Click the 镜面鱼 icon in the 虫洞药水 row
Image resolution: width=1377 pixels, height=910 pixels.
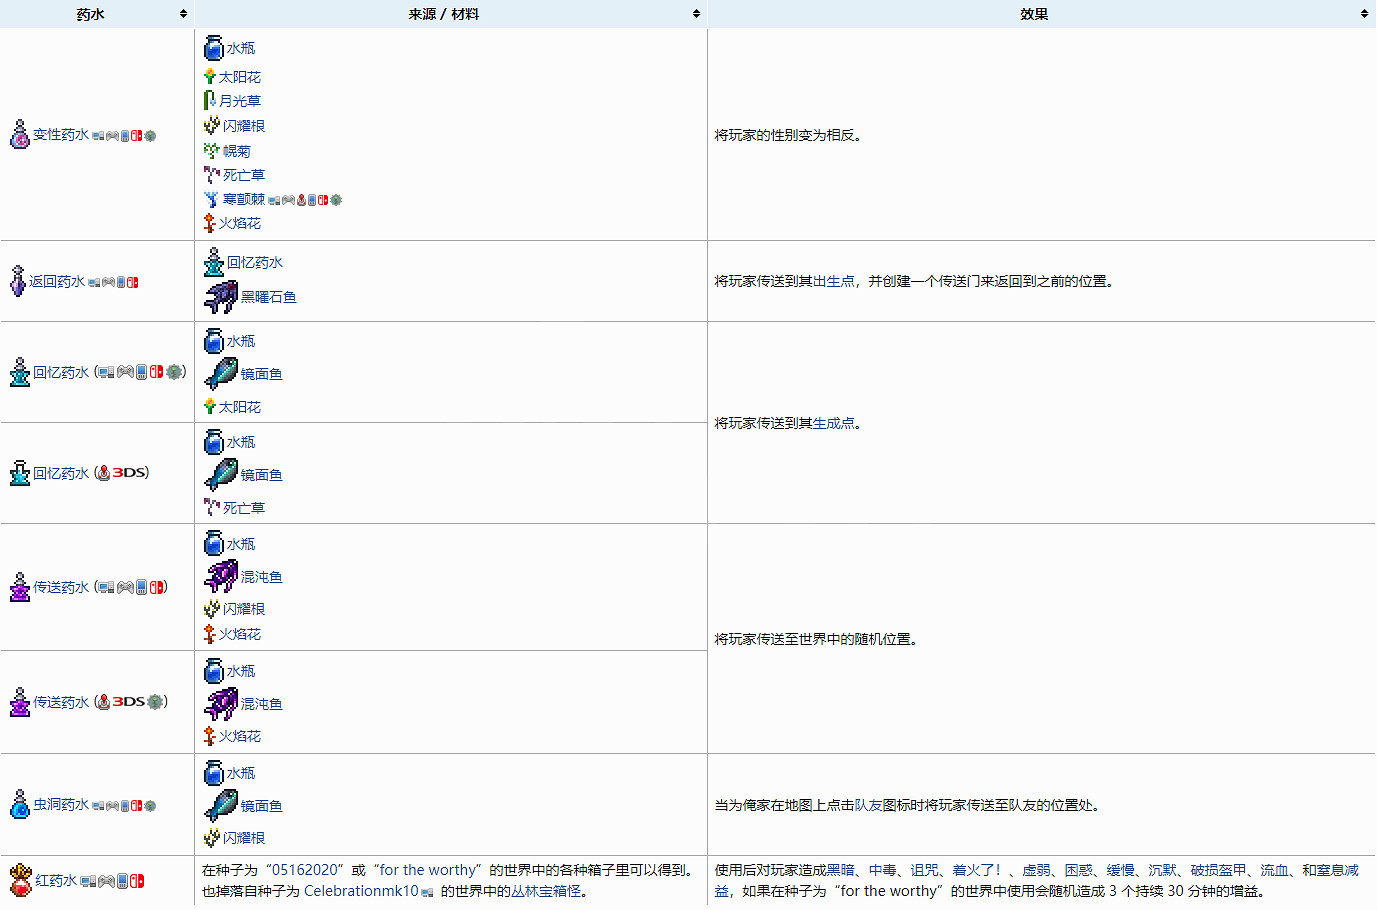pyautogui.click(x=220, y=805)
